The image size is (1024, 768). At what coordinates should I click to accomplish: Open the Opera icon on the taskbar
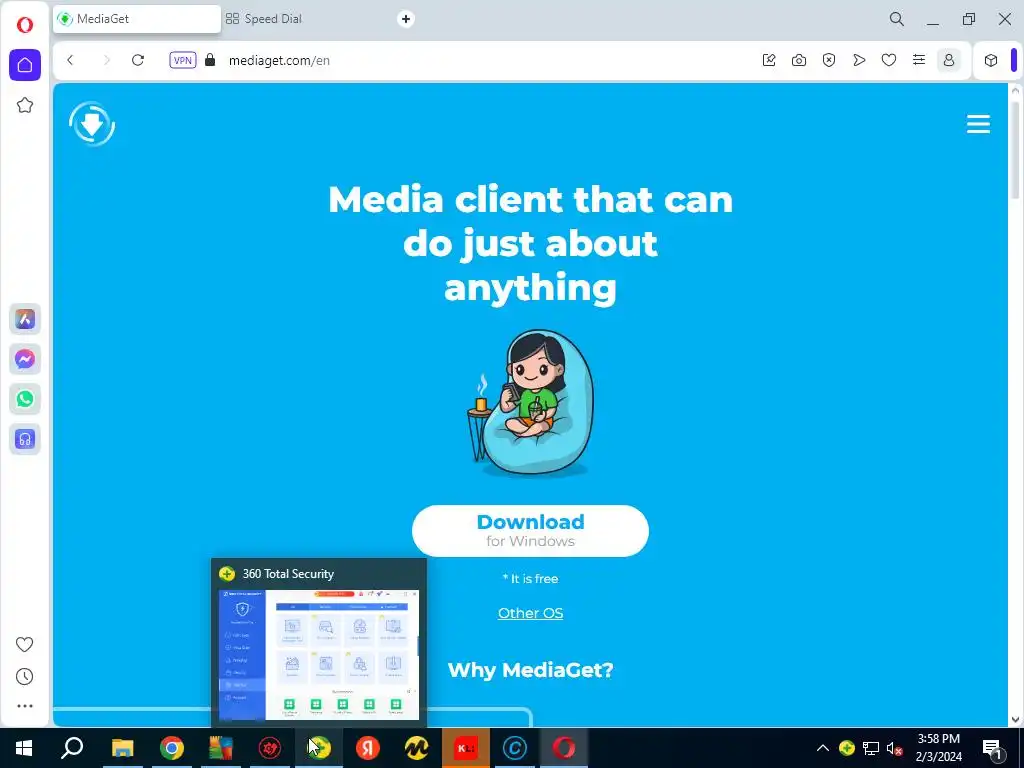(564, 748)
